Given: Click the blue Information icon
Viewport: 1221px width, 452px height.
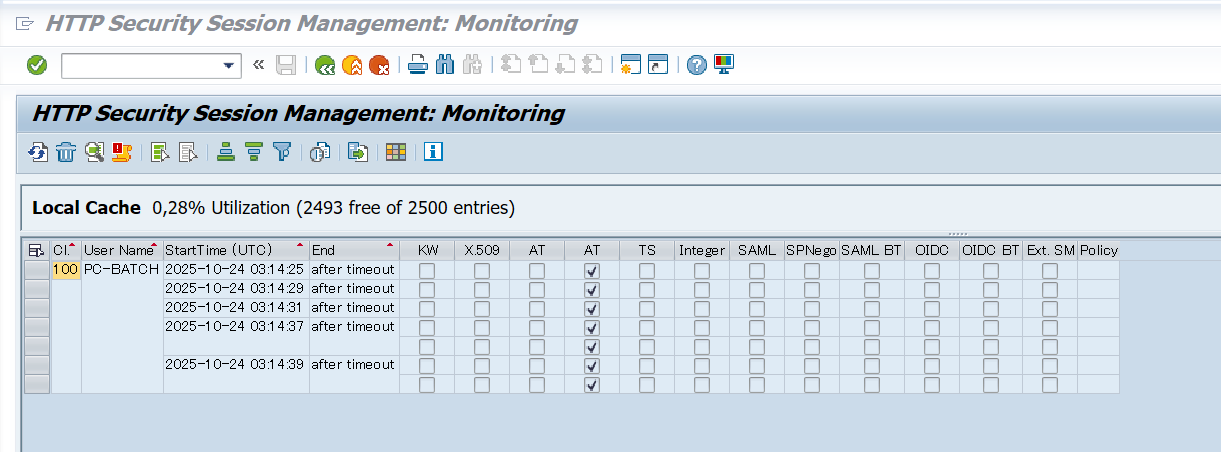Looking at the screenshot, I should 433,152.
